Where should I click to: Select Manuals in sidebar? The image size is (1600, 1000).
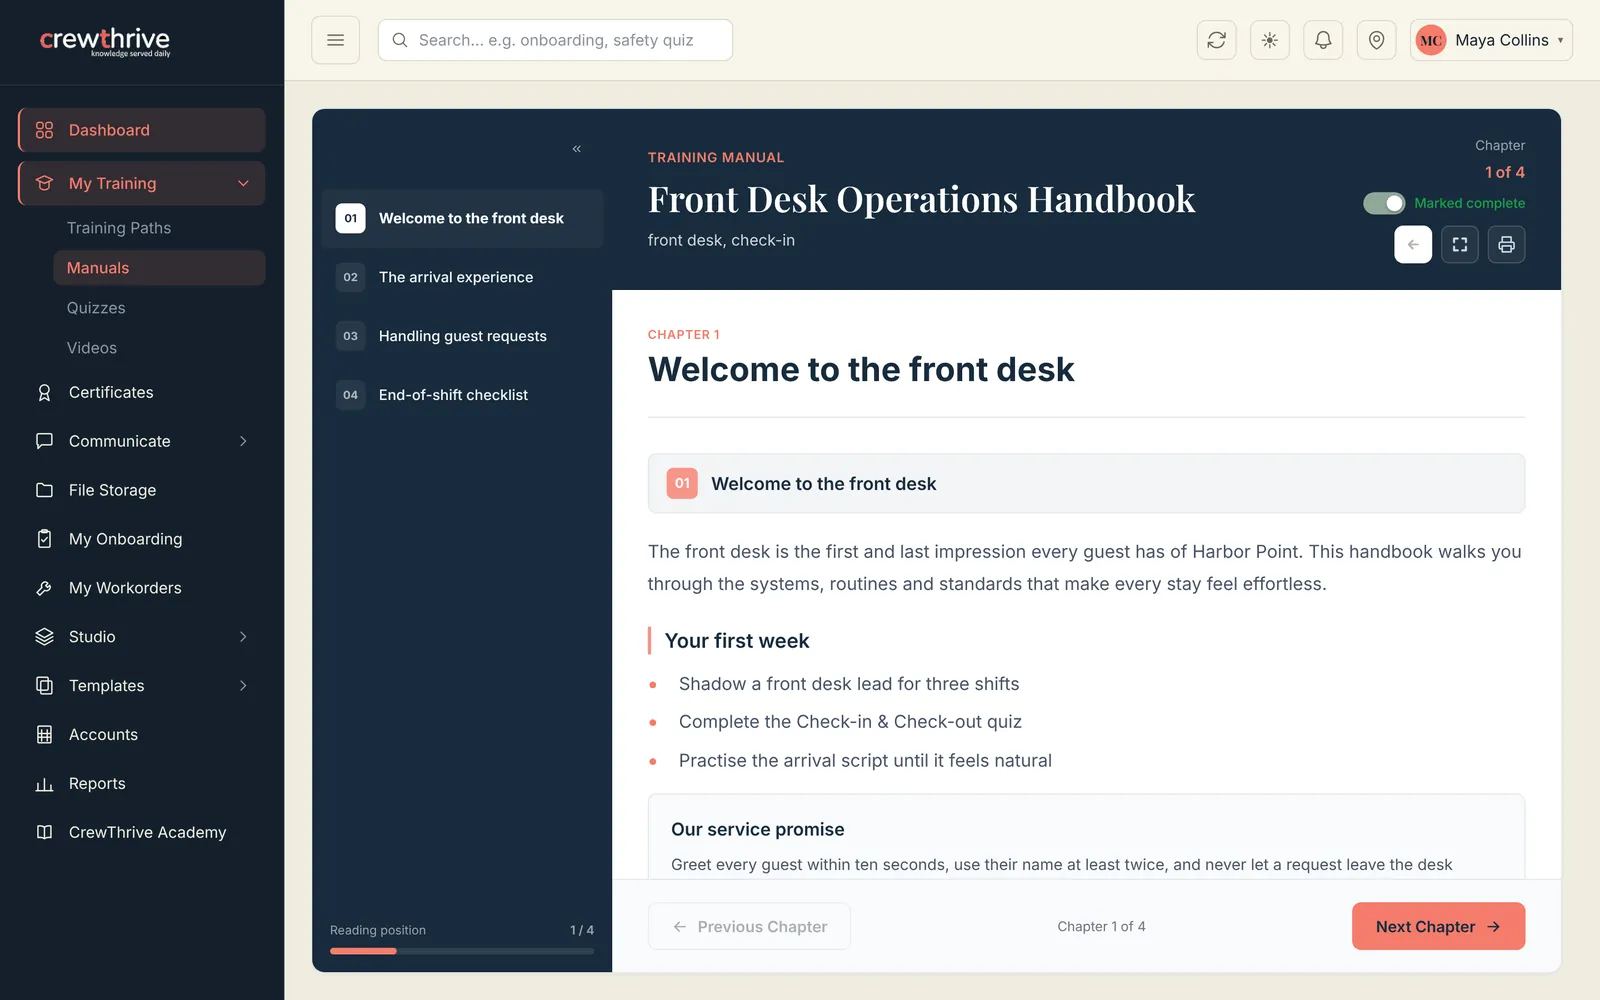click(159, 268)
